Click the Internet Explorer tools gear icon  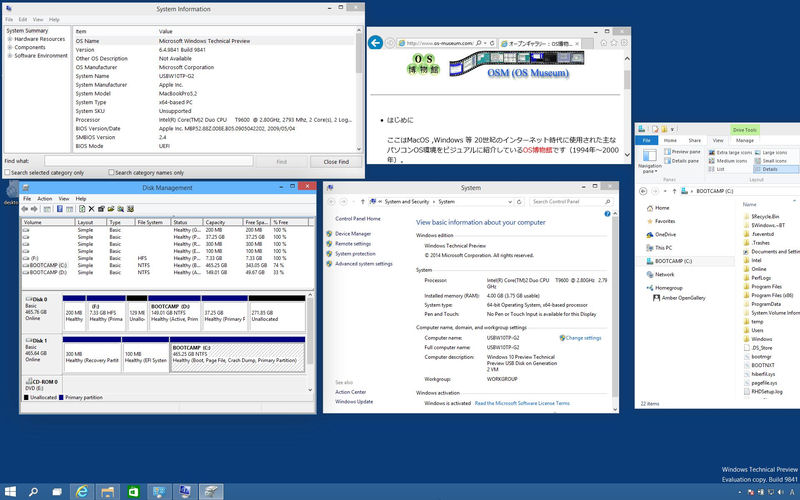click(x=624, y=43)
